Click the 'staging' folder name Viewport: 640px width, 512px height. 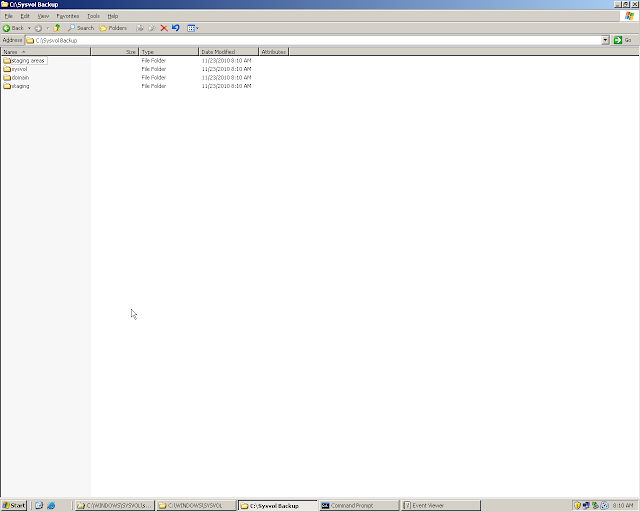coord(20,86)
